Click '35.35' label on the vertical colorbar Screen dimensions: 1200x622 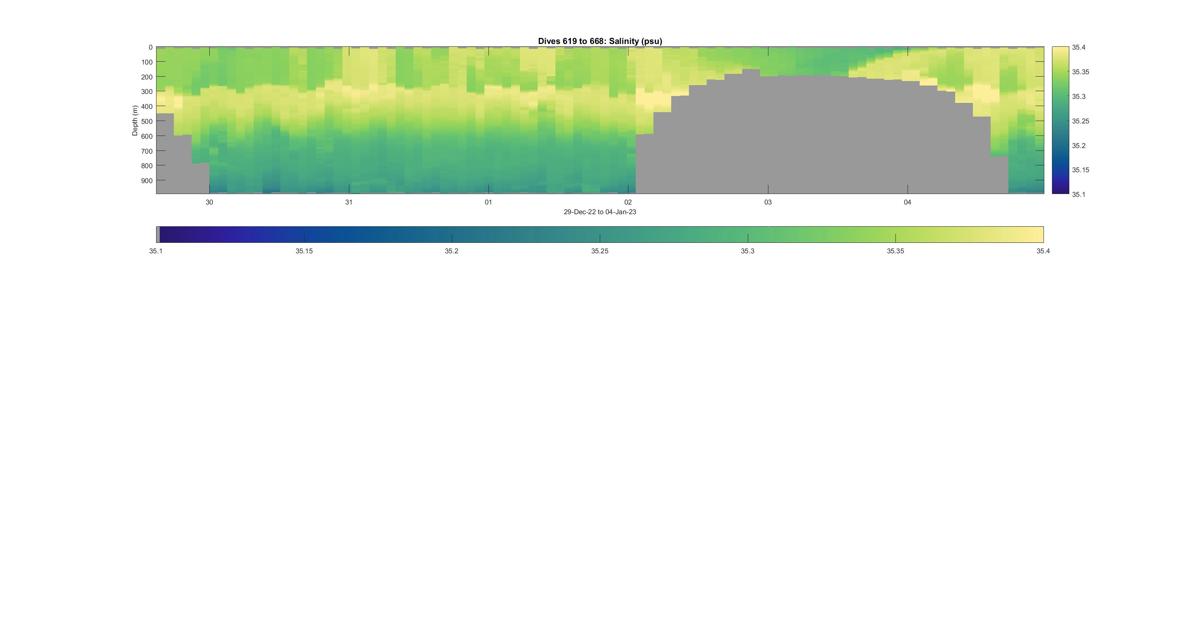[x=1081, y=72]
